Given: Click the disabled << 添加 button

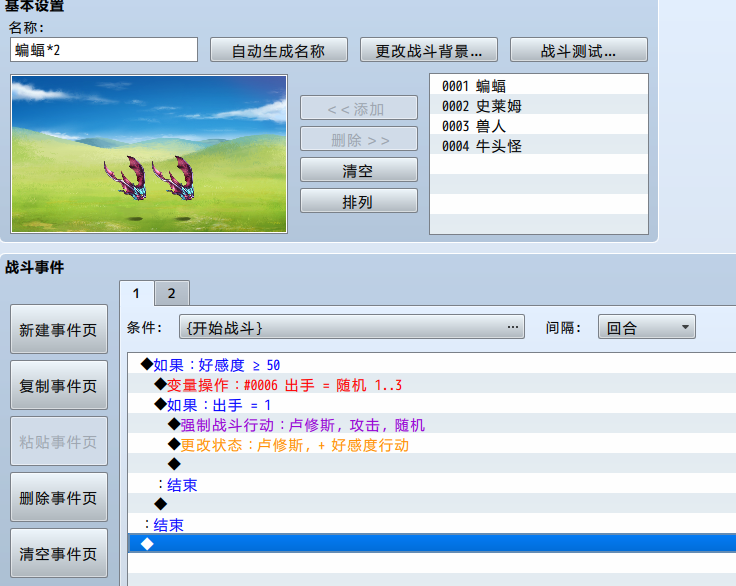Looking at the screenshot, I should [x=359, y=108].
